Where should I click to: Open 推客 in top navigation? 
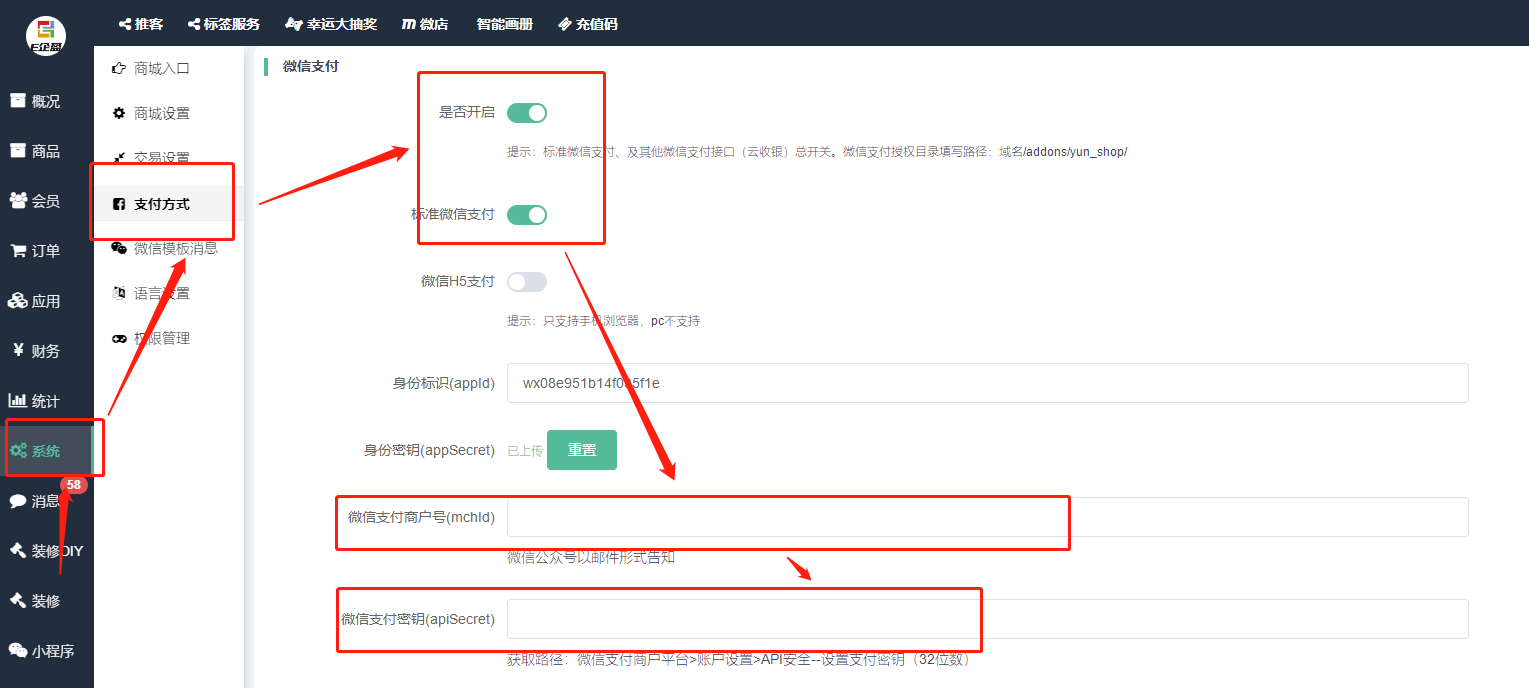point(140,24)
